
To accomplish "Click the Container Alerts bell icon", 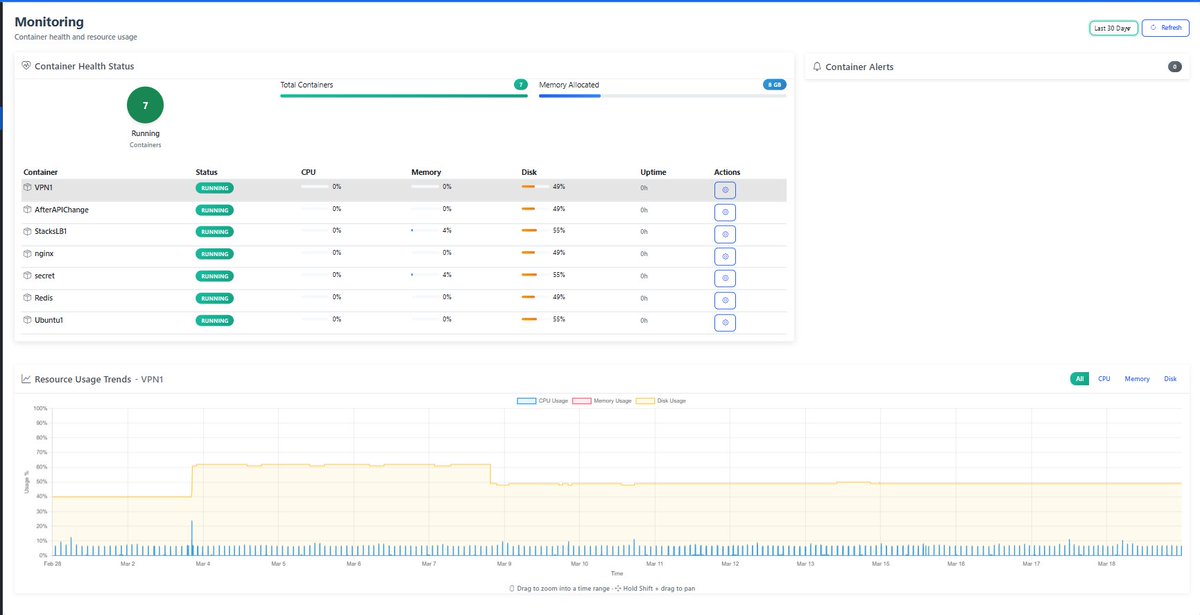I will (816, 65).
